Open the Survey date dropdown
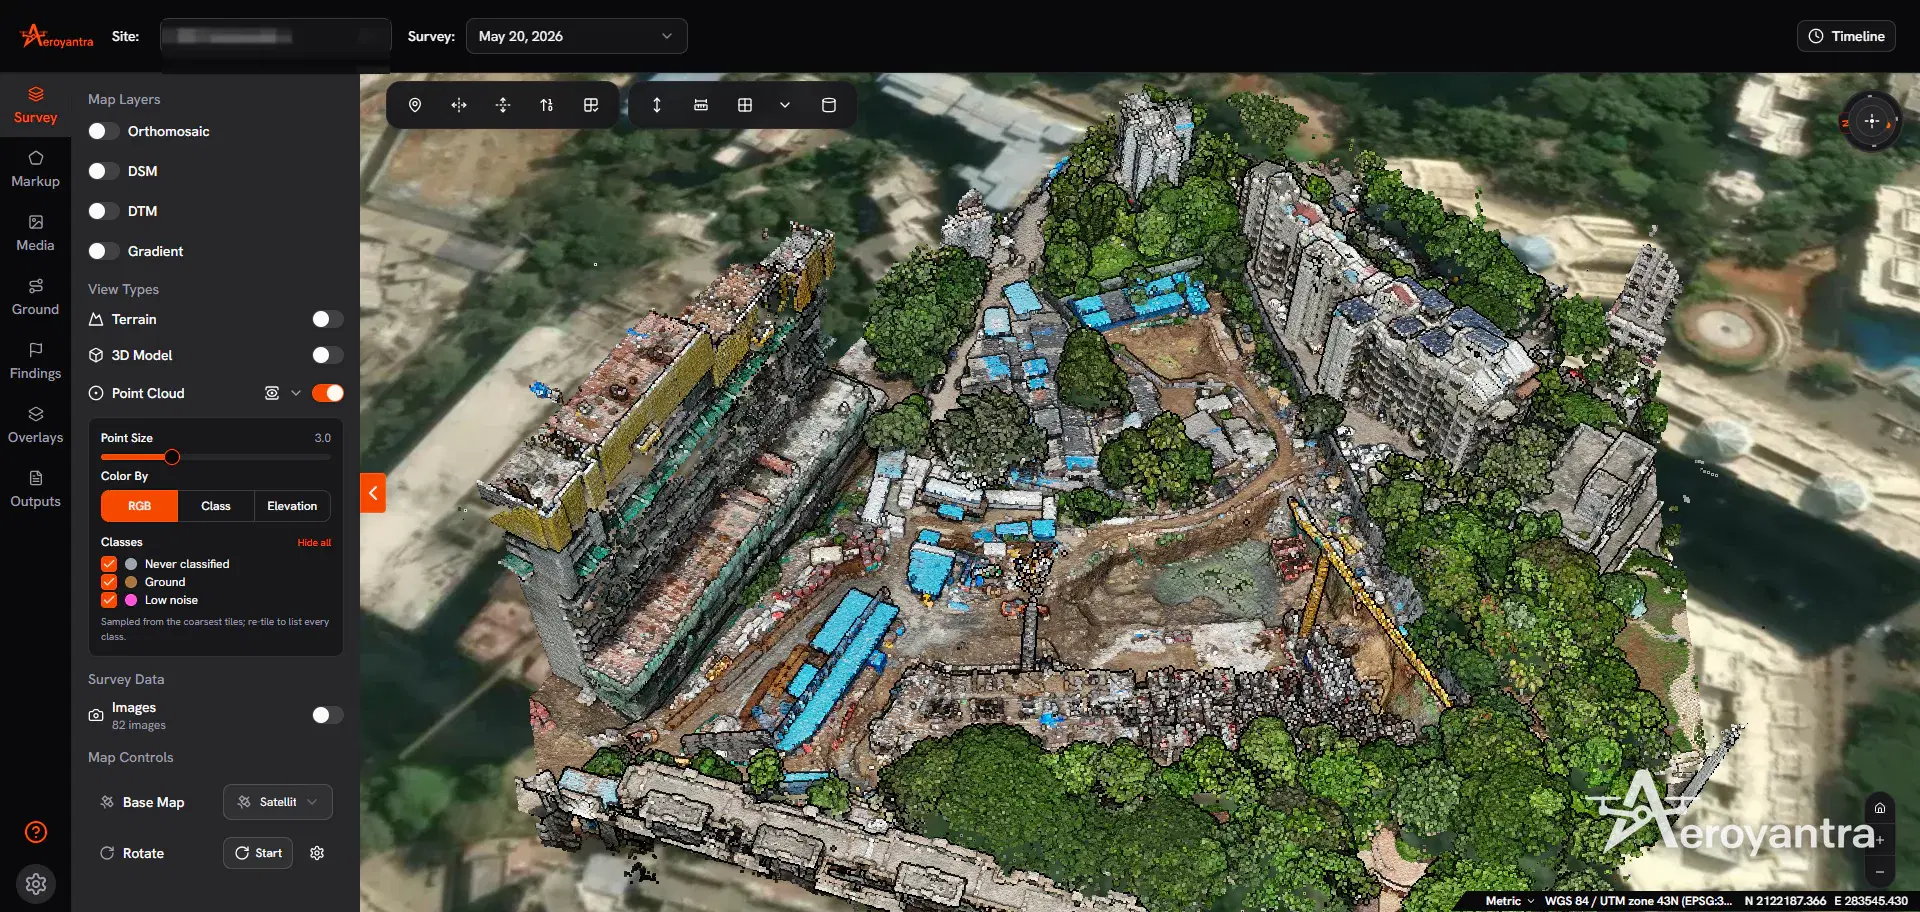Viewport: 1920px width, 912px height. pyautogui.click(x=576, y=36)
